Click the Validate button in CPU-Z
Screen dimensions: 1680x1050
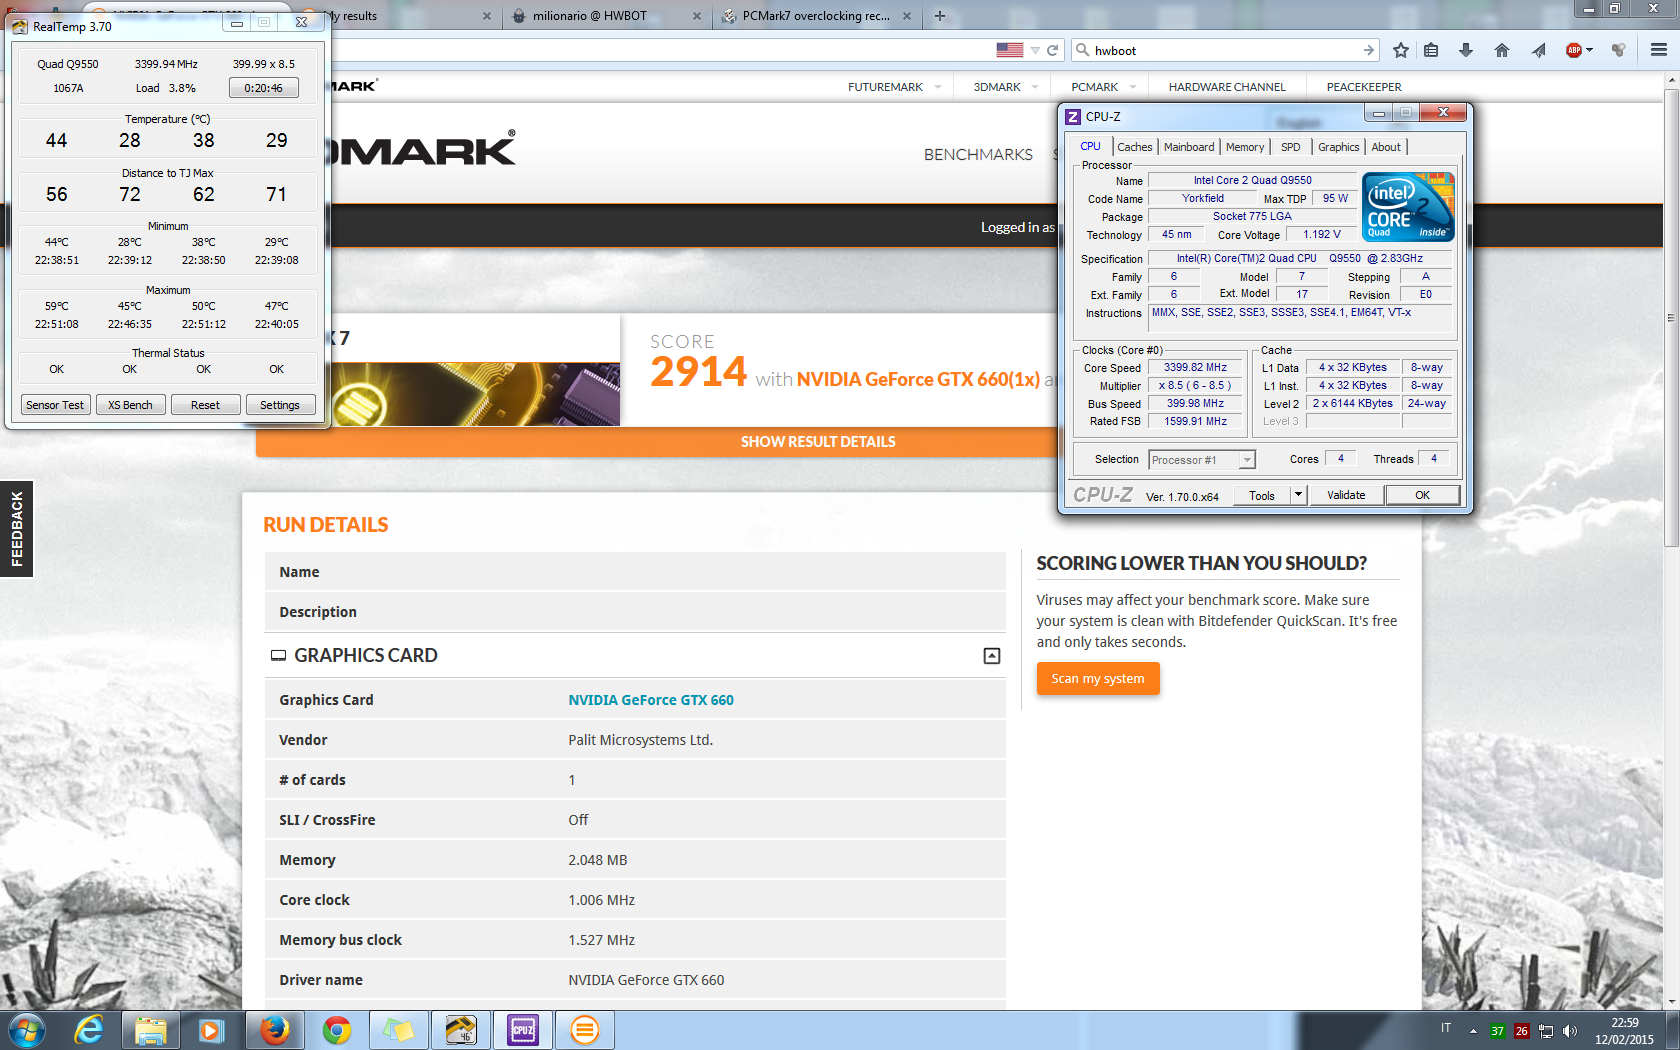[x=1346, y=495]
